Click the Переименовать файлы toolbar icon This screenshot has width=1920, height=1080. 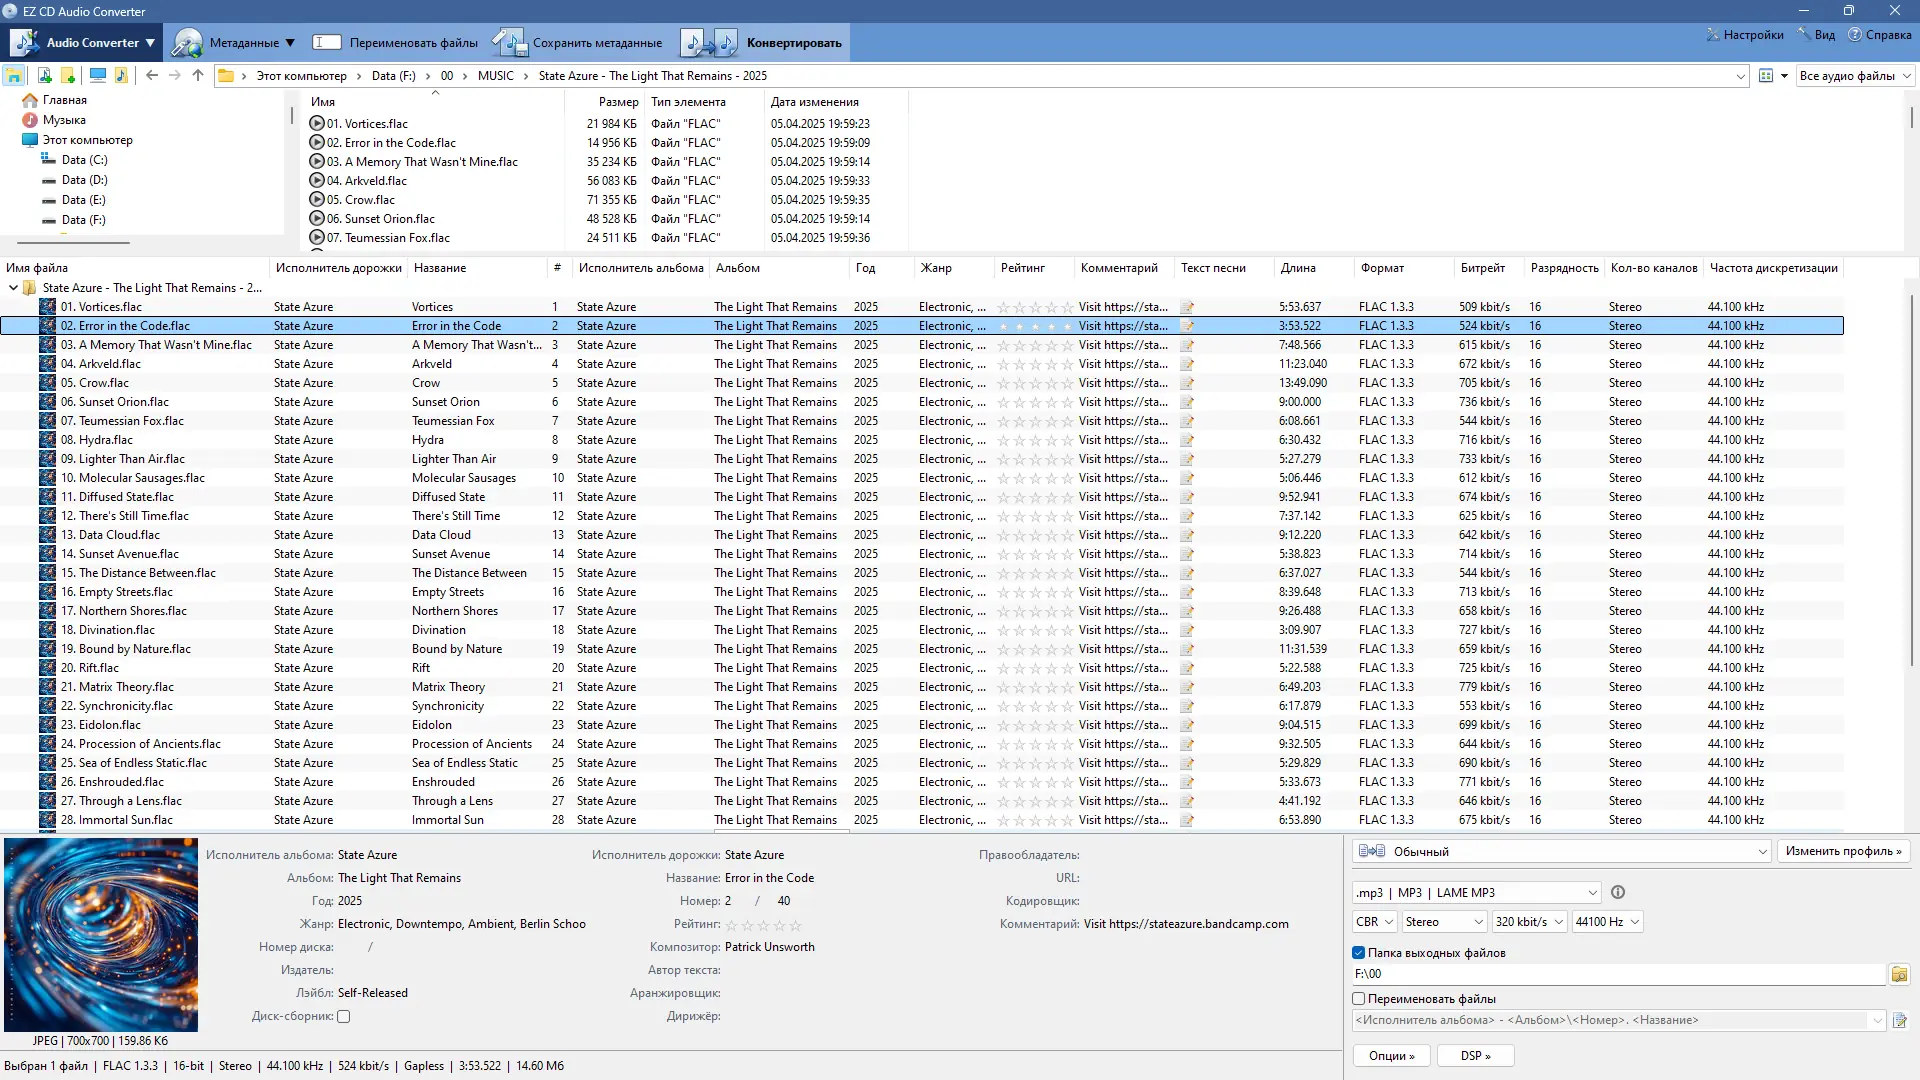[327, 42]
